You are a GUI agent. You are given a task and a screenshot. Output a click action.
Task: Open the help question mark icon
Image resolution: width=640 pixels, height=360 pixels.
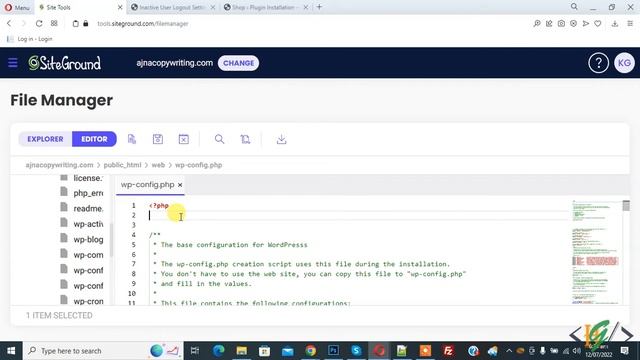point(598,63)
